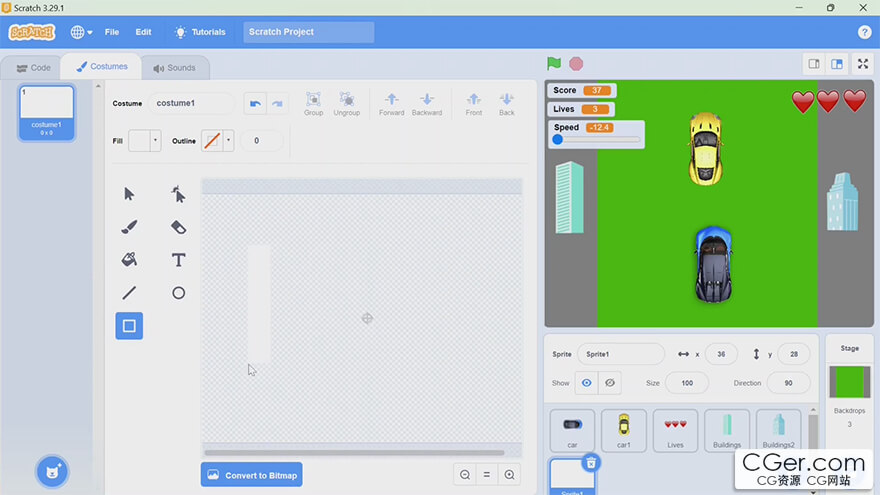Toggle full screen stage mode
The height and width of the screenshot is (495, 880).
click(862, 64)
